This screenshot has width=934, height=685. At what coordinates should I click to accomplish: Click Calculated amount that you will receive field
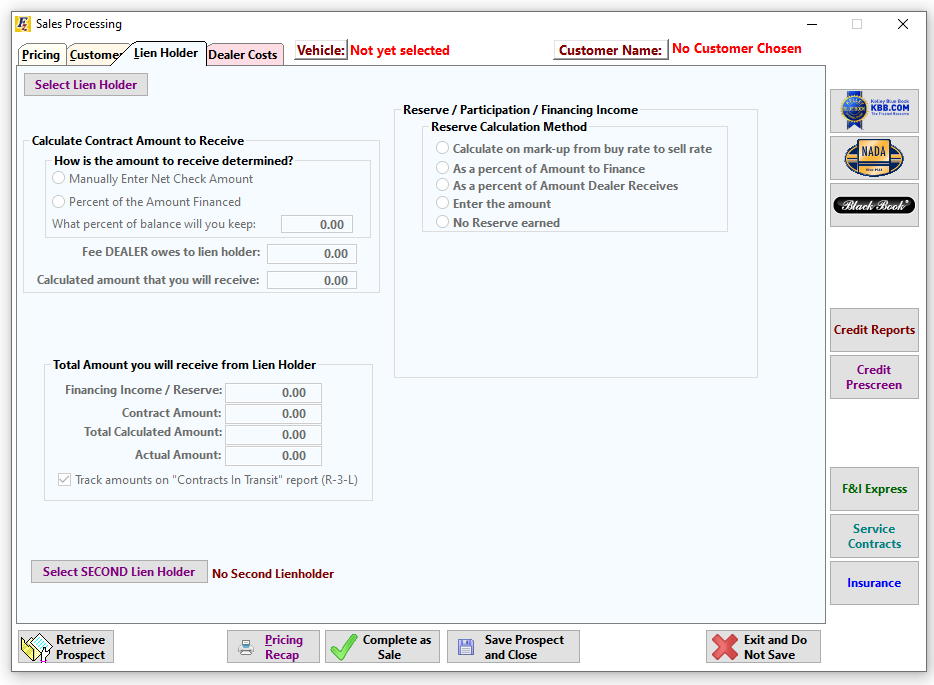coord(312,281)
